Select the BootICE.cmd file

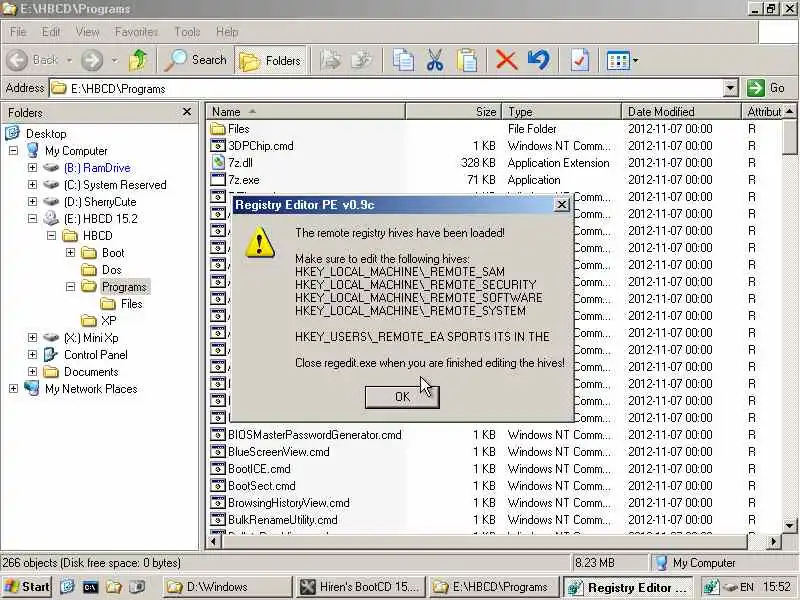pos(259,469)
